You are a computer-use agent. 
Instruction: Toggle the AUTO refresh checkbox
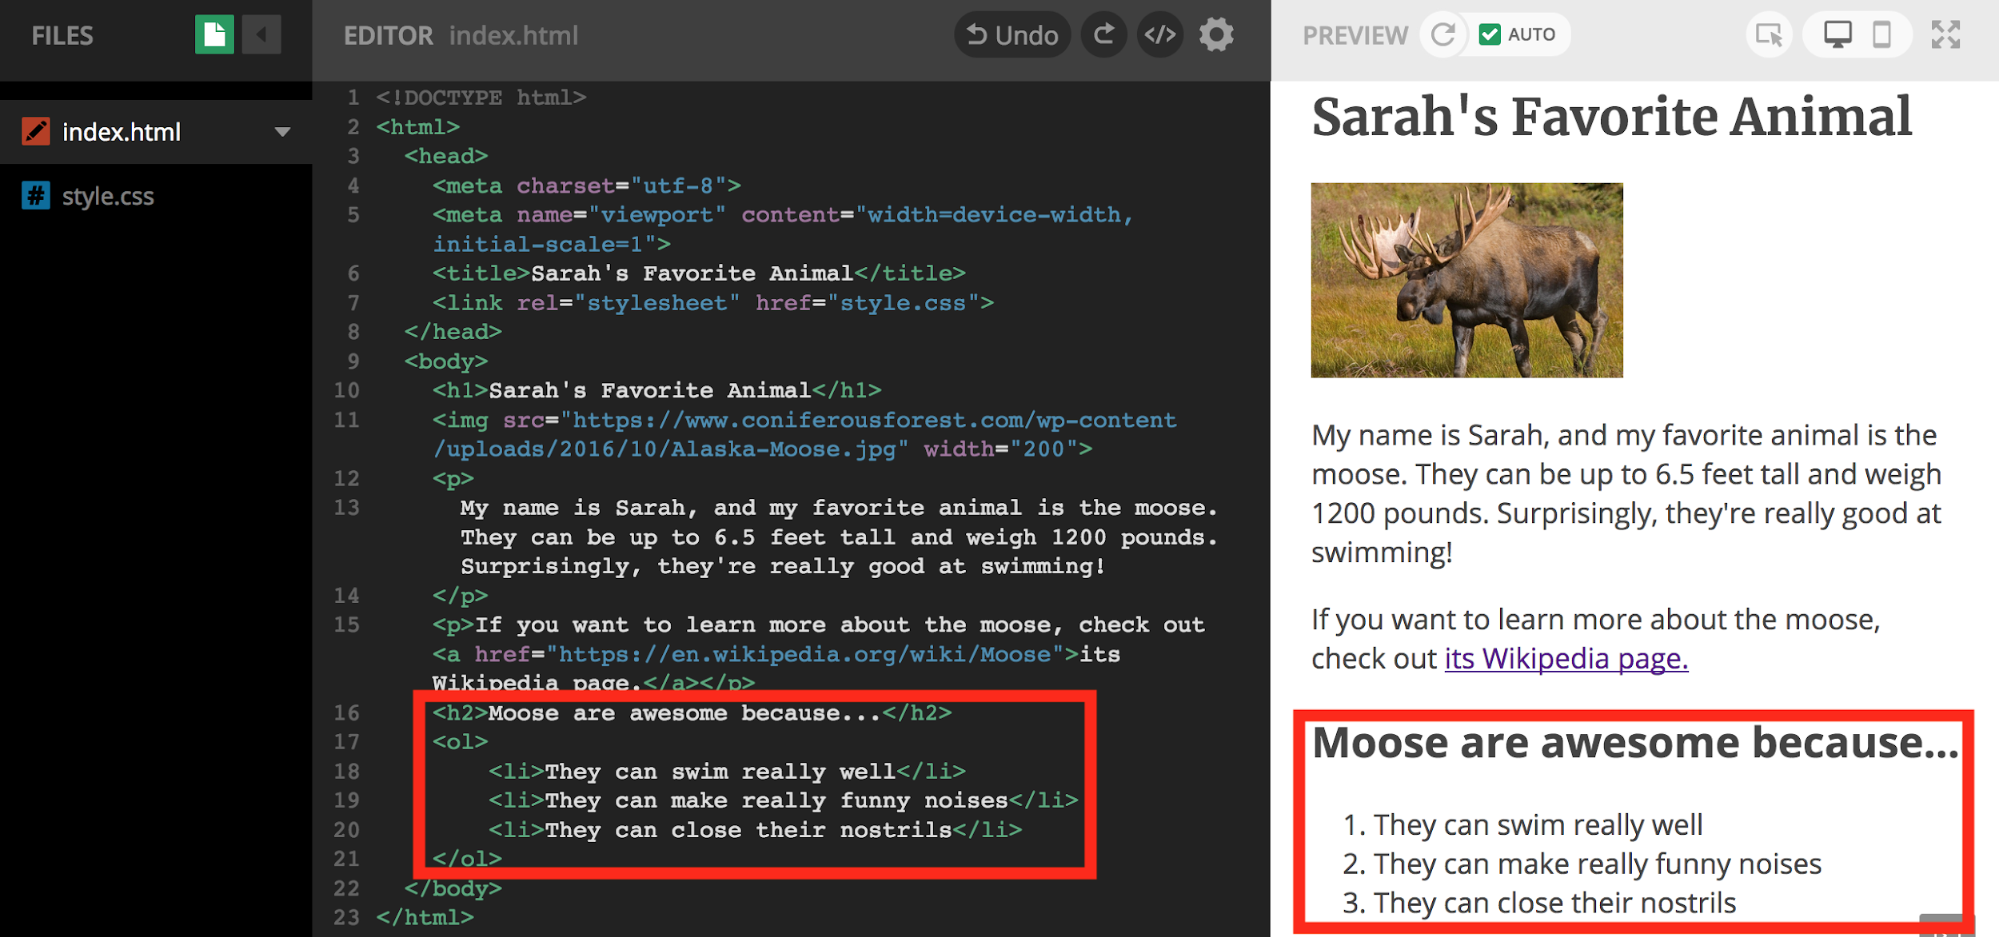[x=1490, y=35]
